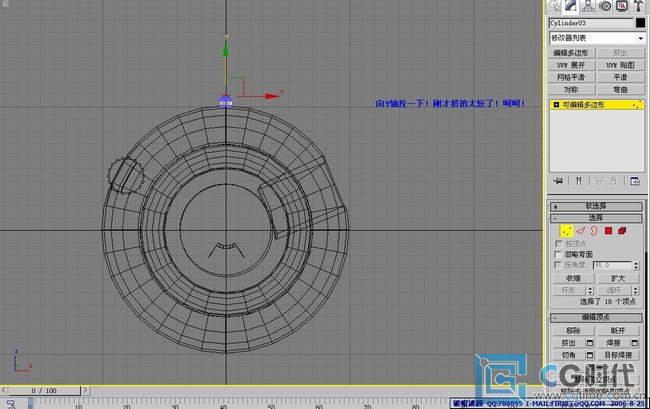The width and height of the screenshot is (650, 409).
Task: Click the 扩大 grow selection button
Action: 618,278
